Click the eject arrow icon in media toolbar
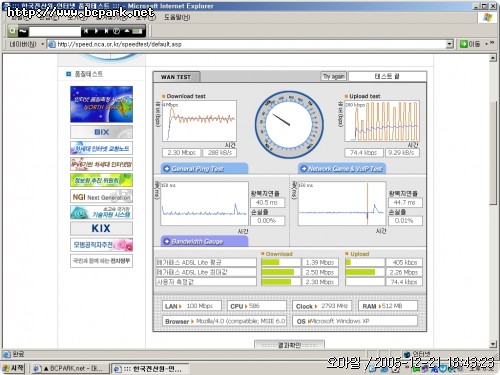 pyautogui.click(x=127, y=31)
